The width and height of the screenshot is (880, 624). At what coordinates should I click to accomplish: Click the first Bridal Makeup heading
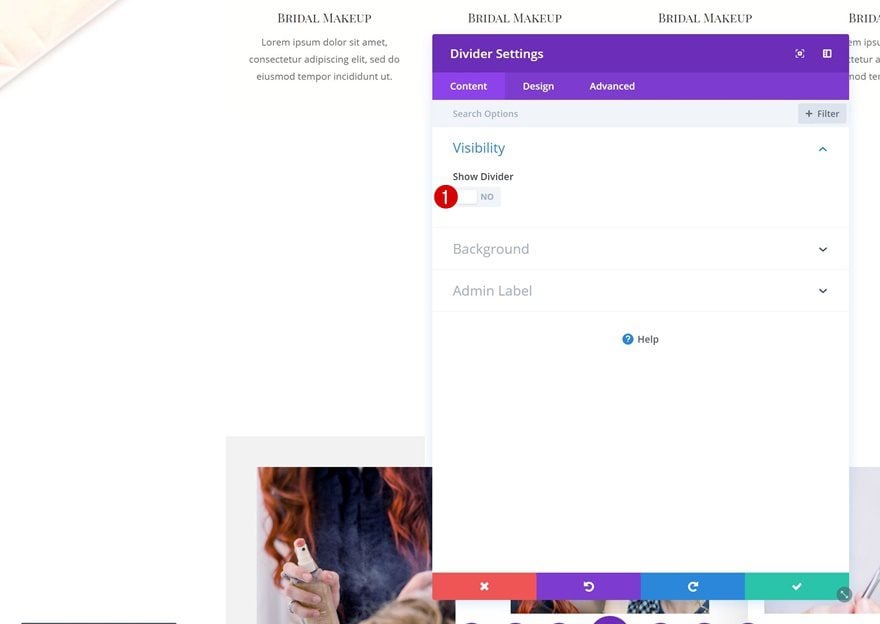(324, 18)
